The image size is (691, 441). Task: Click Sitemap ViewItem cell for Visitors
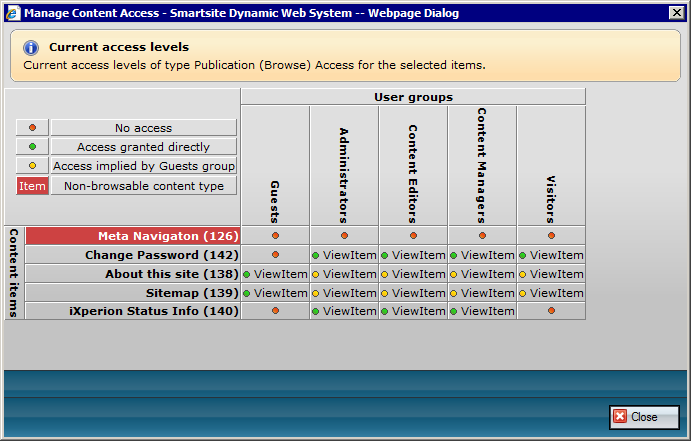coord(551,293)
